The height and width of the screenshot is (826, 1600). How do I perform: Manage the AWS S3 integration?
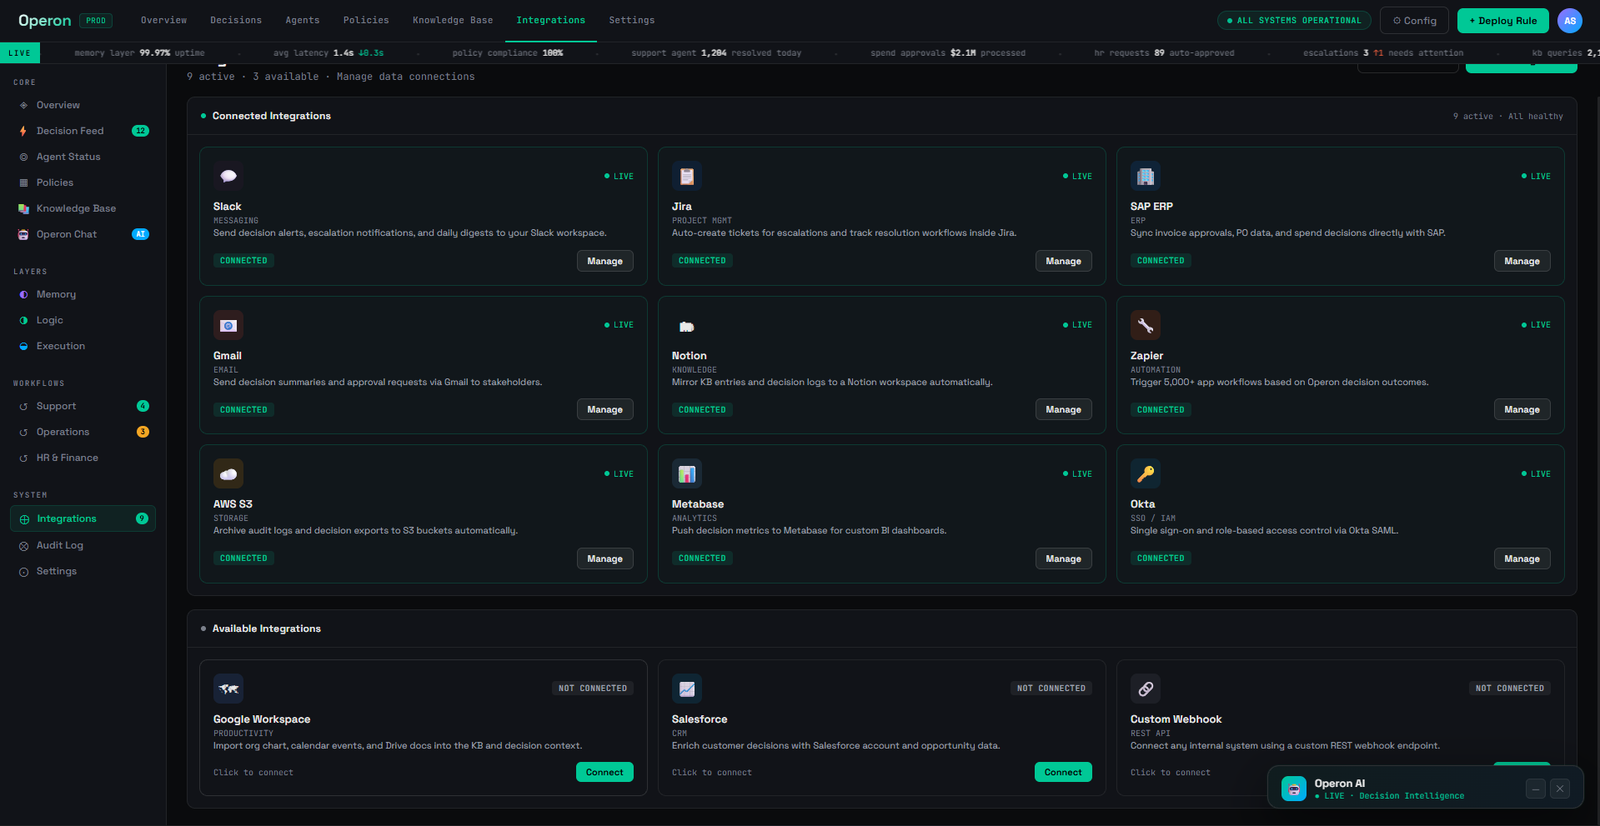pos(605,559)
